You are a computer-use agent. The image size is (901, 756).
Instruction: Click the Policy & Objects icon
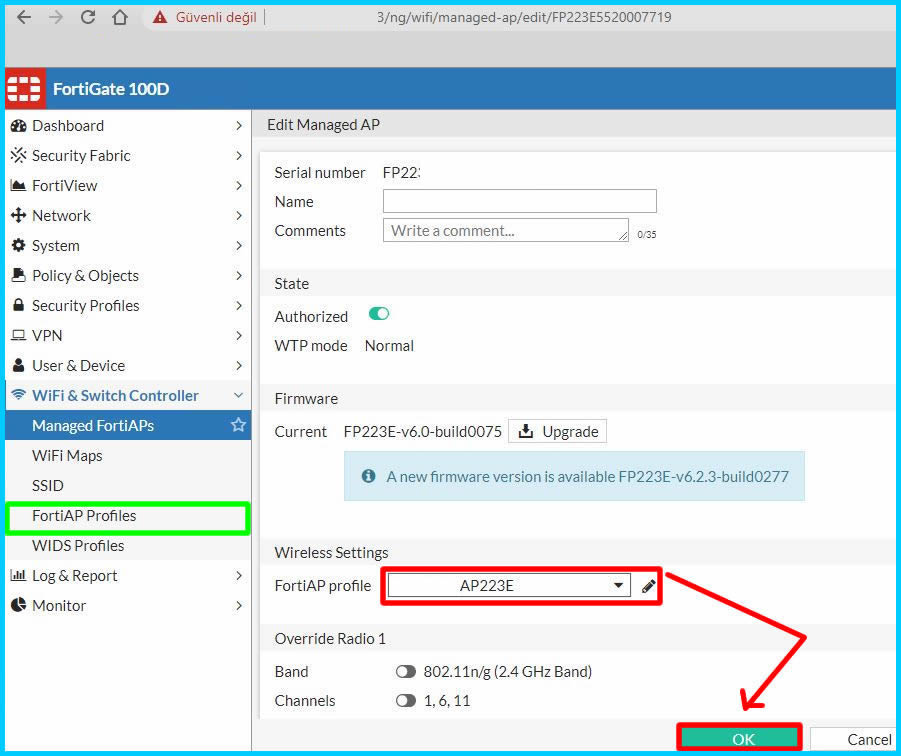[x=18, y=275]
